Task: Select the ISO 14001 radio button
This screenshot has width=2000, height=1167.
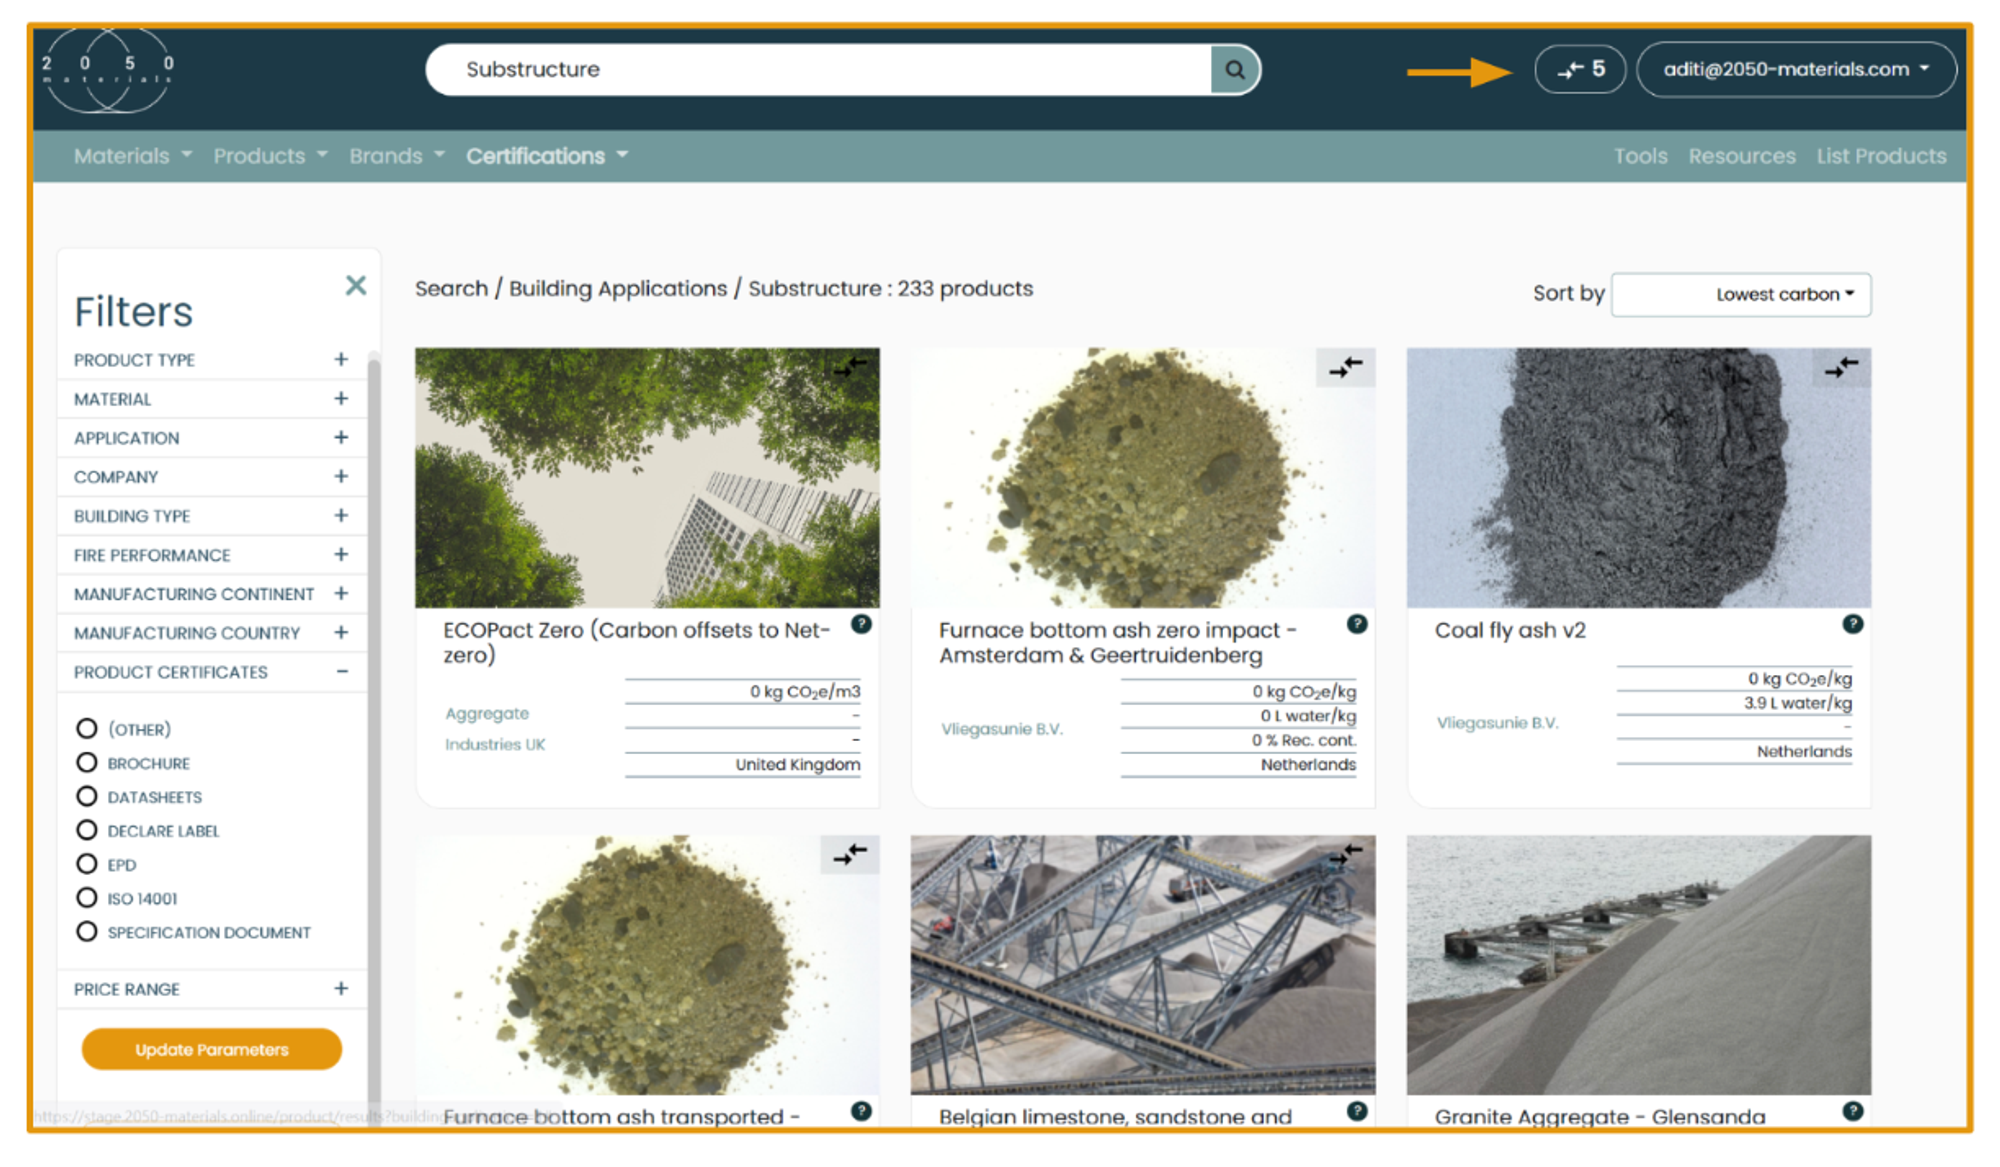Action: pos(87,899)
